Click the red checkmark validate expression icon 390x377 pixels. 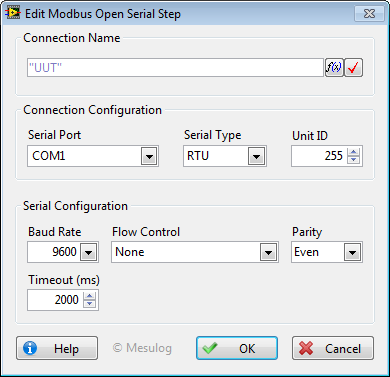[x=353, y=68]
